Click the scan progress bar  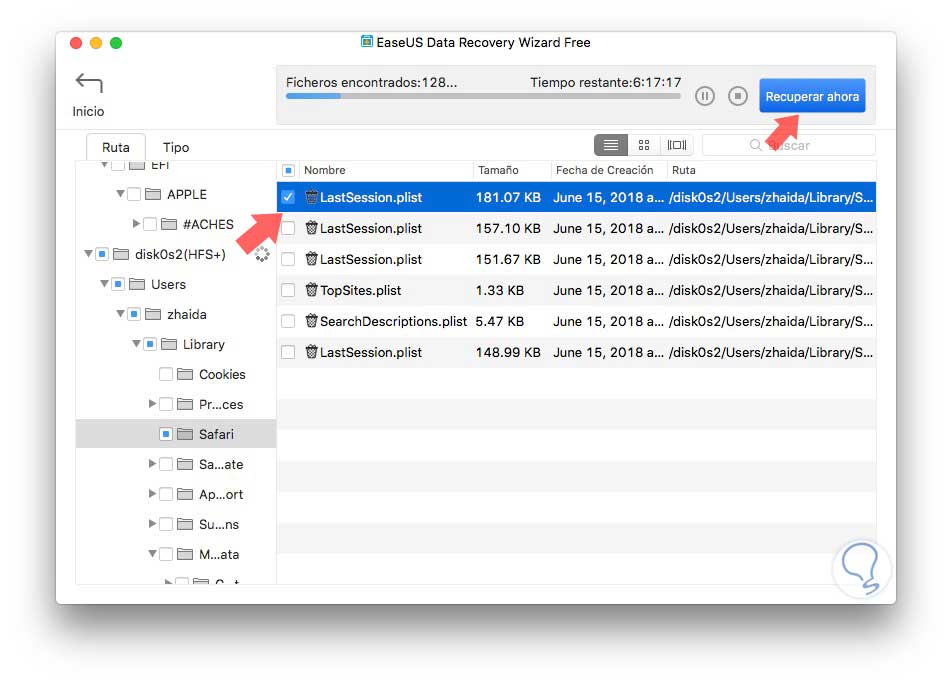pyautogui.click(x=483, y=96)
